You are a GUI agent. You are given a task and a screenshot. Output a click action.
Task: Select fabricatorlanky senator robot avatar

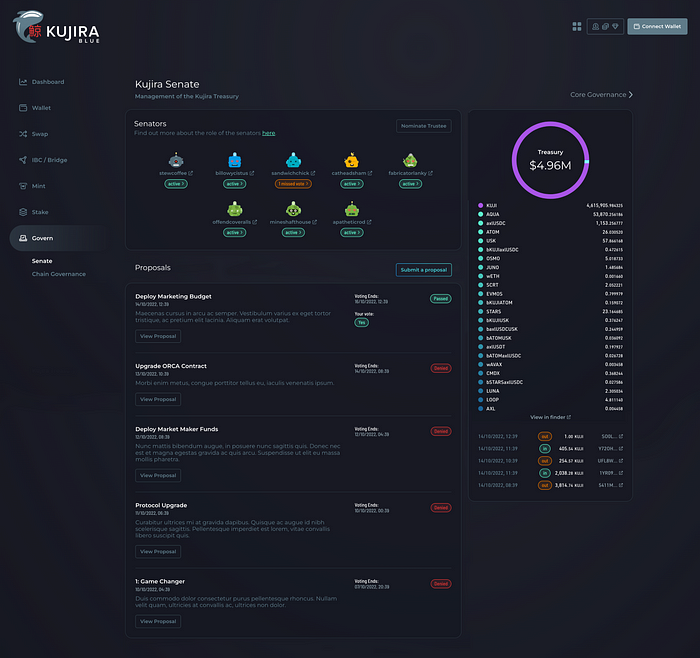[x=410, y=160]
